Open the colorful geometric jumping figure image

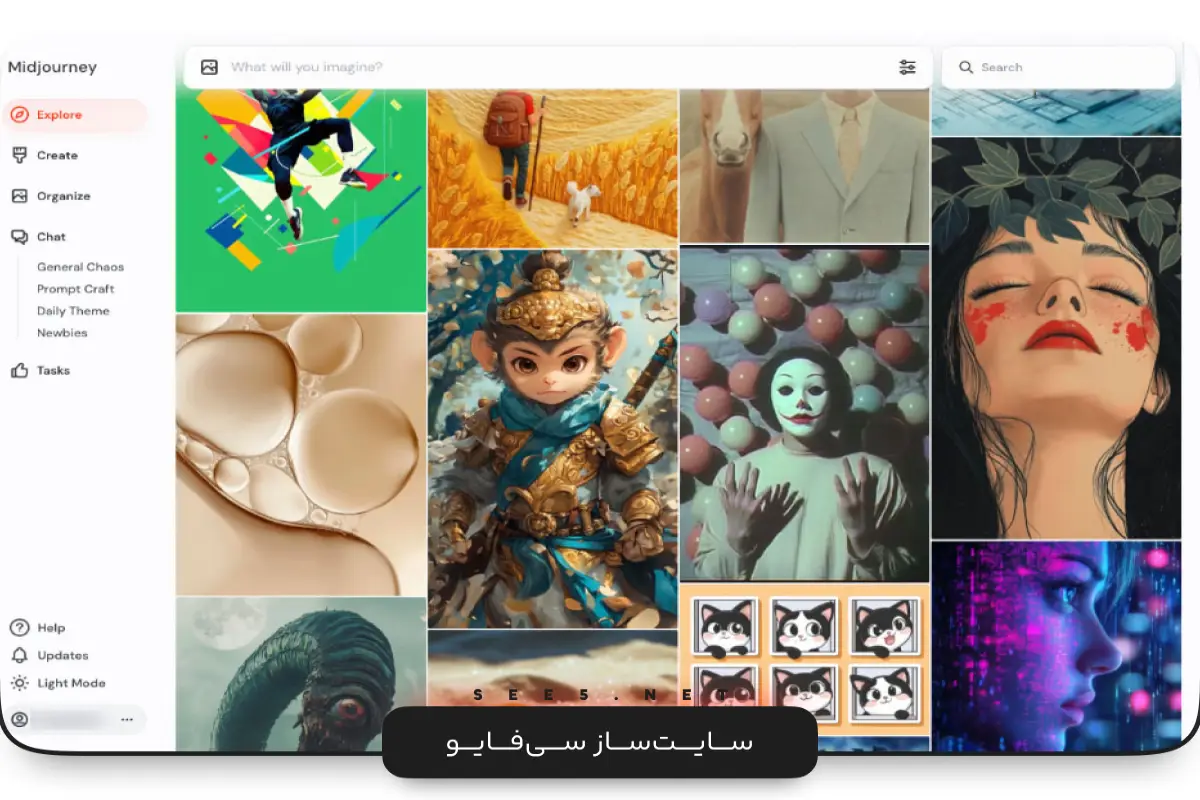301,200
